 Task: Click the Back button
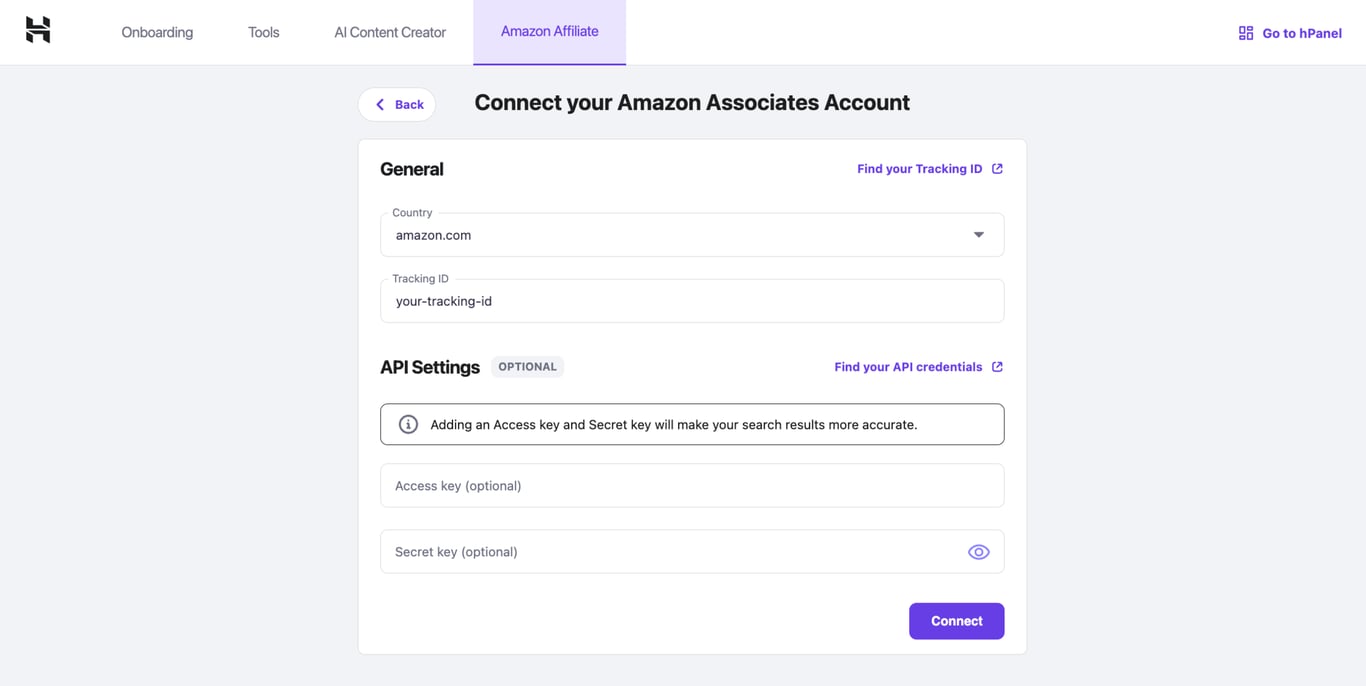[x=397, y=104]
